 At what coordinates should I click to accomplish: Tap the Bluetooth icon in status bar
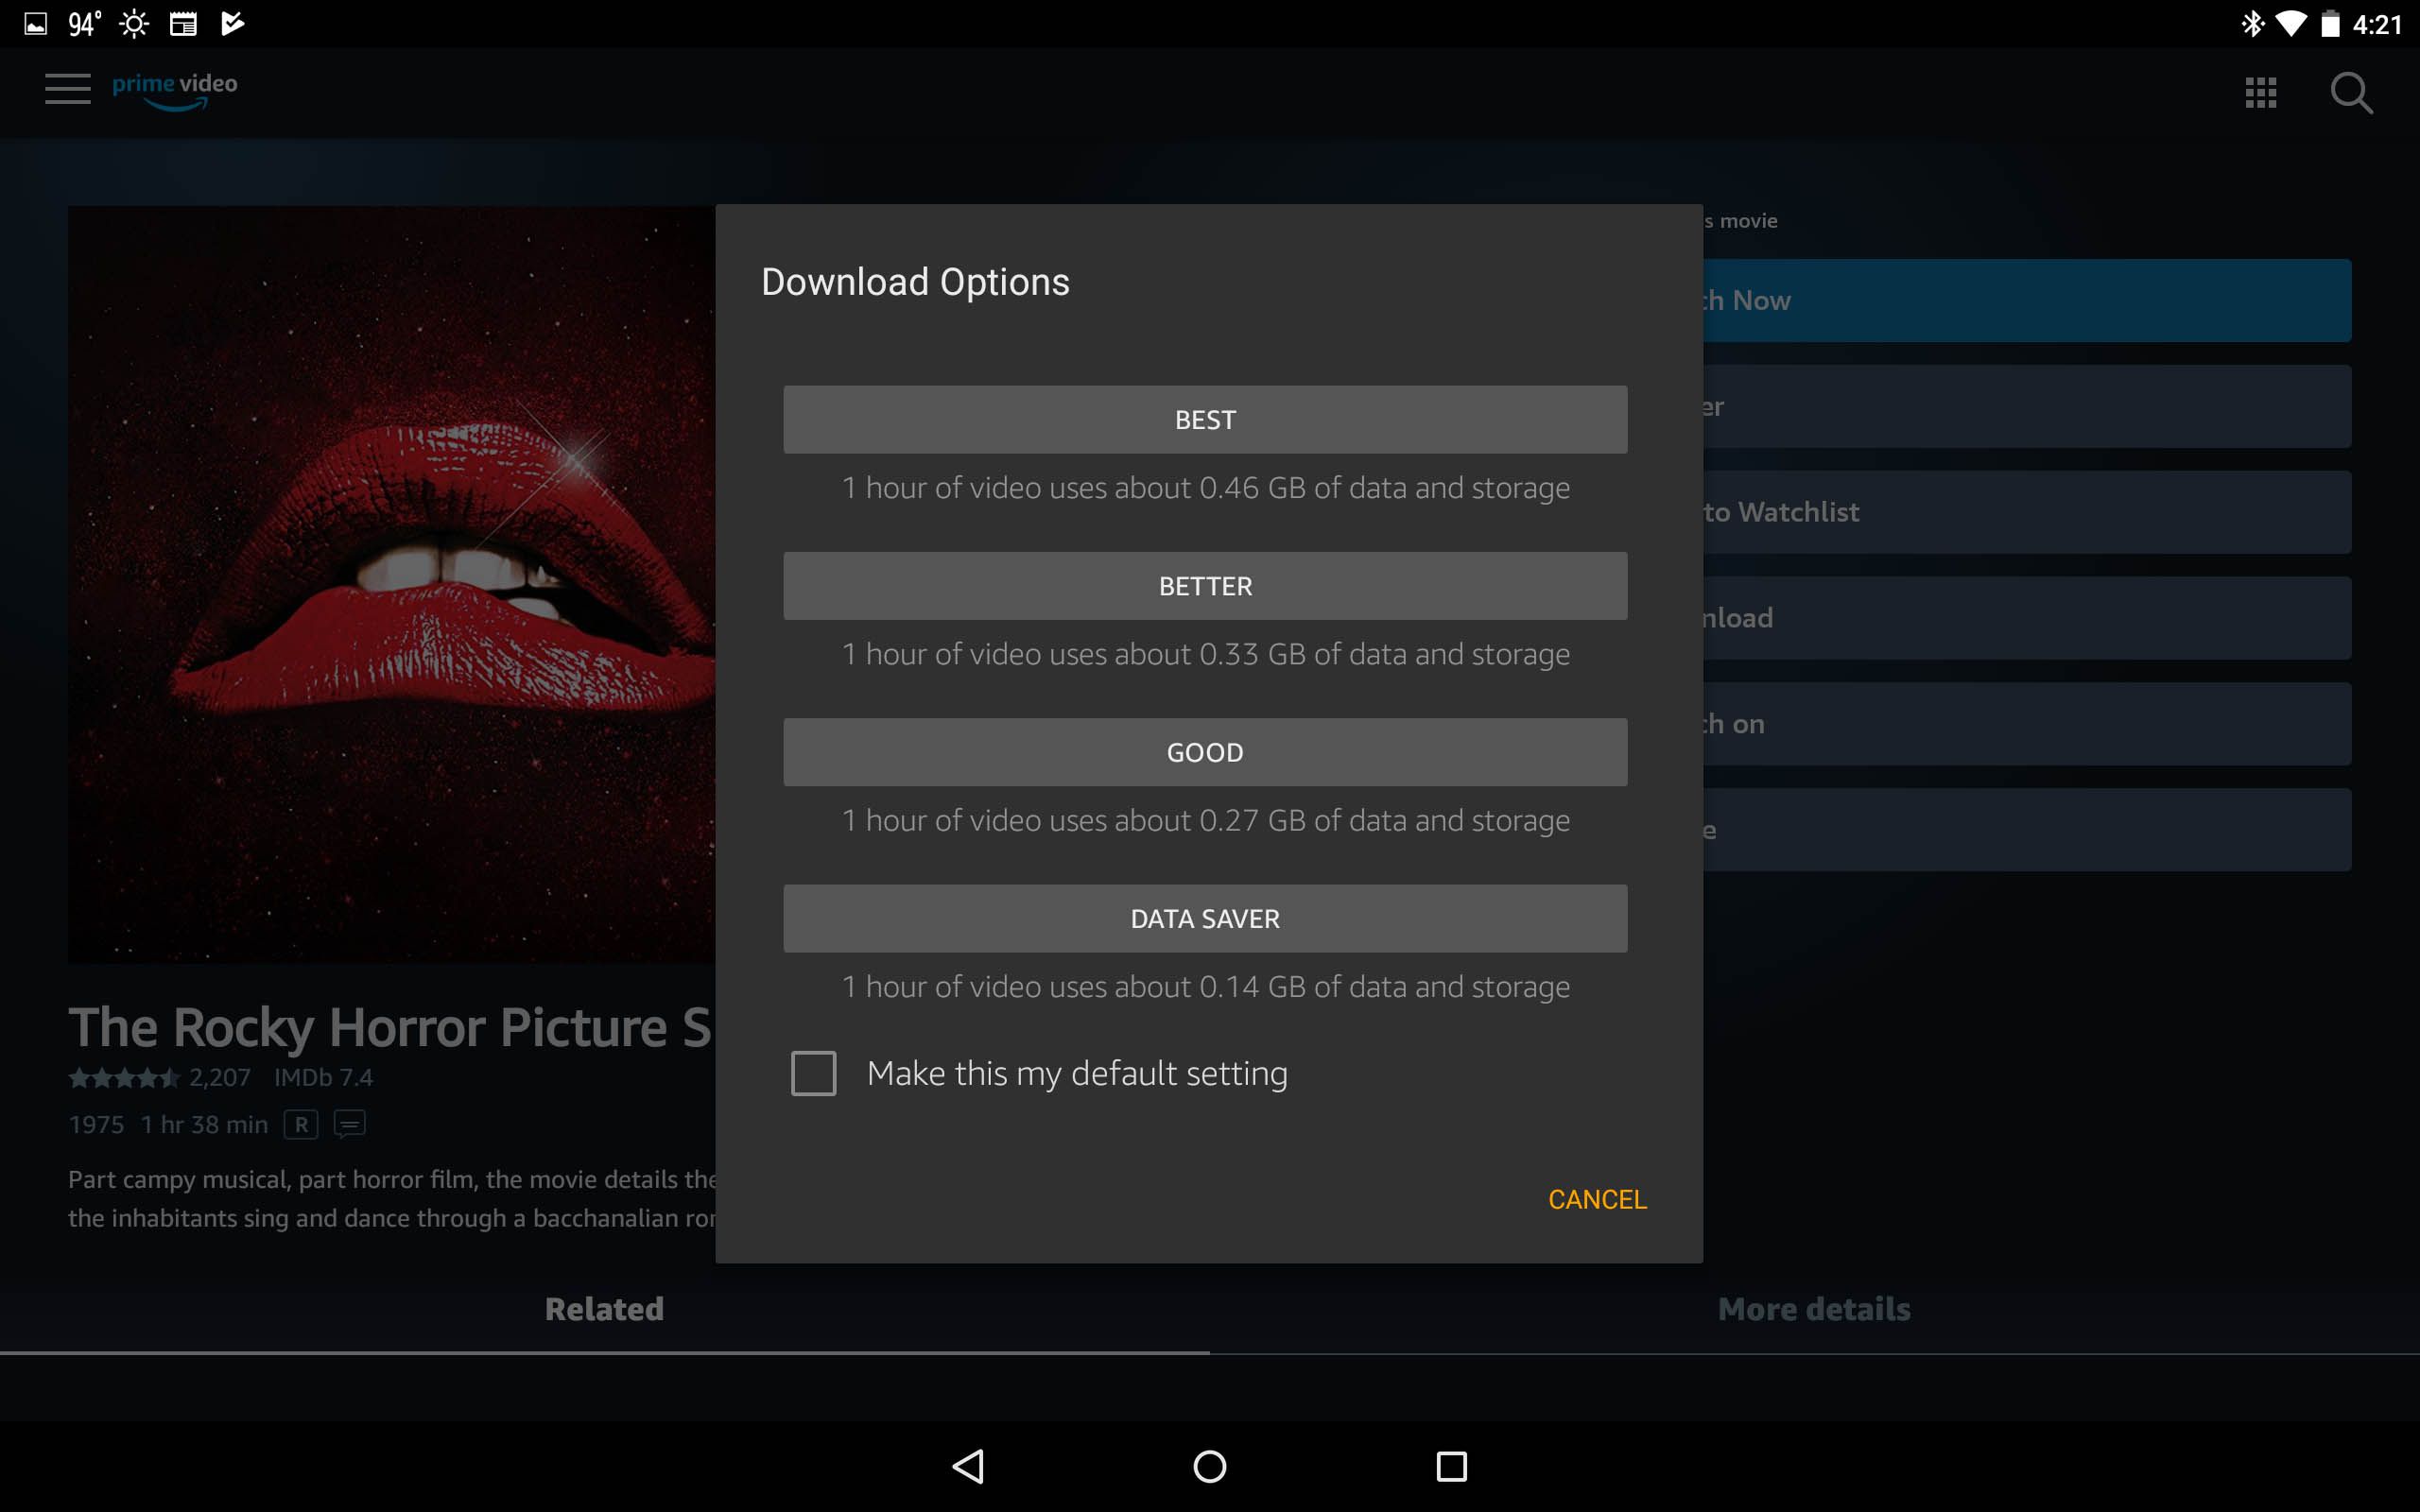click(2252, 24)
